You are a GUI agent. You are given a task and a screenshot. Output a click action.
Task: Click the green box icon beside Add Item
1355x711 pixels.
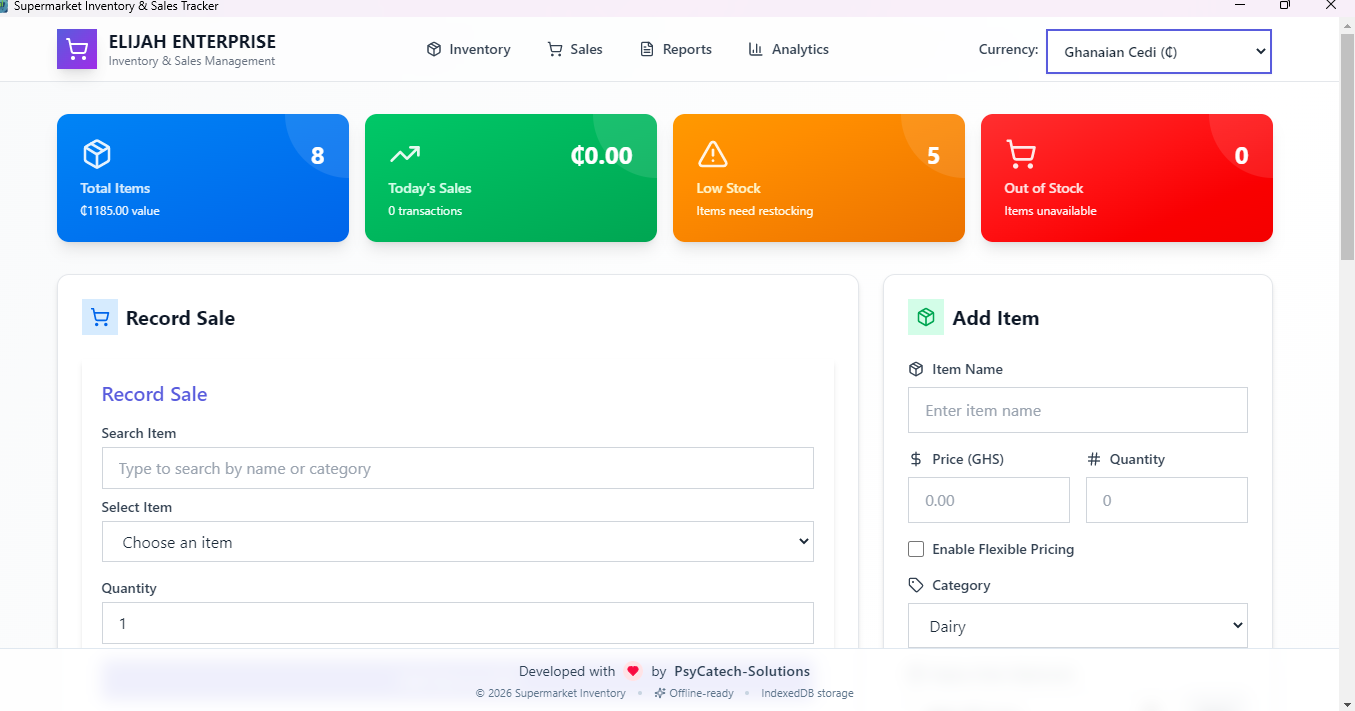[926, 318]
